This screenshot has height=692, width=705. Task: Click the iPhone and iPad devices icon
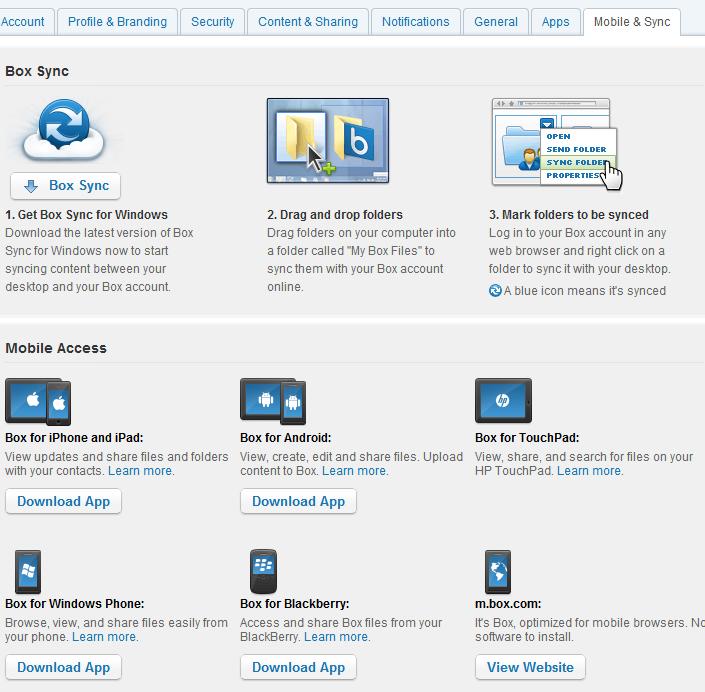click(38, 402)
